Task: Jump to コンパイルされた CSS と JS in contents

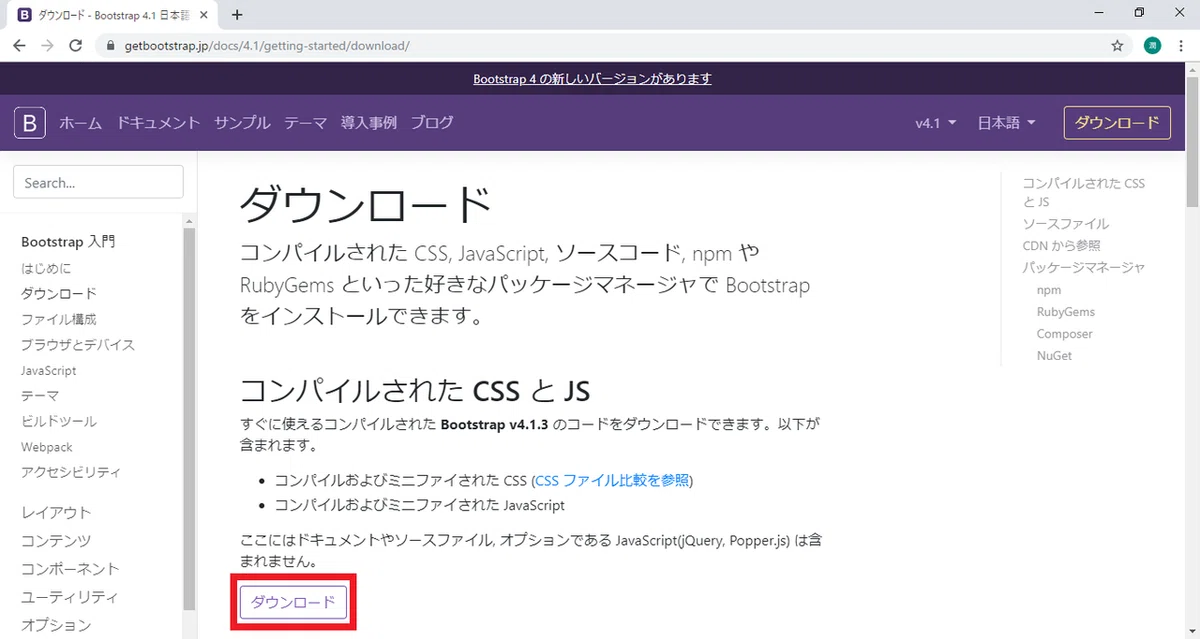Action: point(1083,192)
